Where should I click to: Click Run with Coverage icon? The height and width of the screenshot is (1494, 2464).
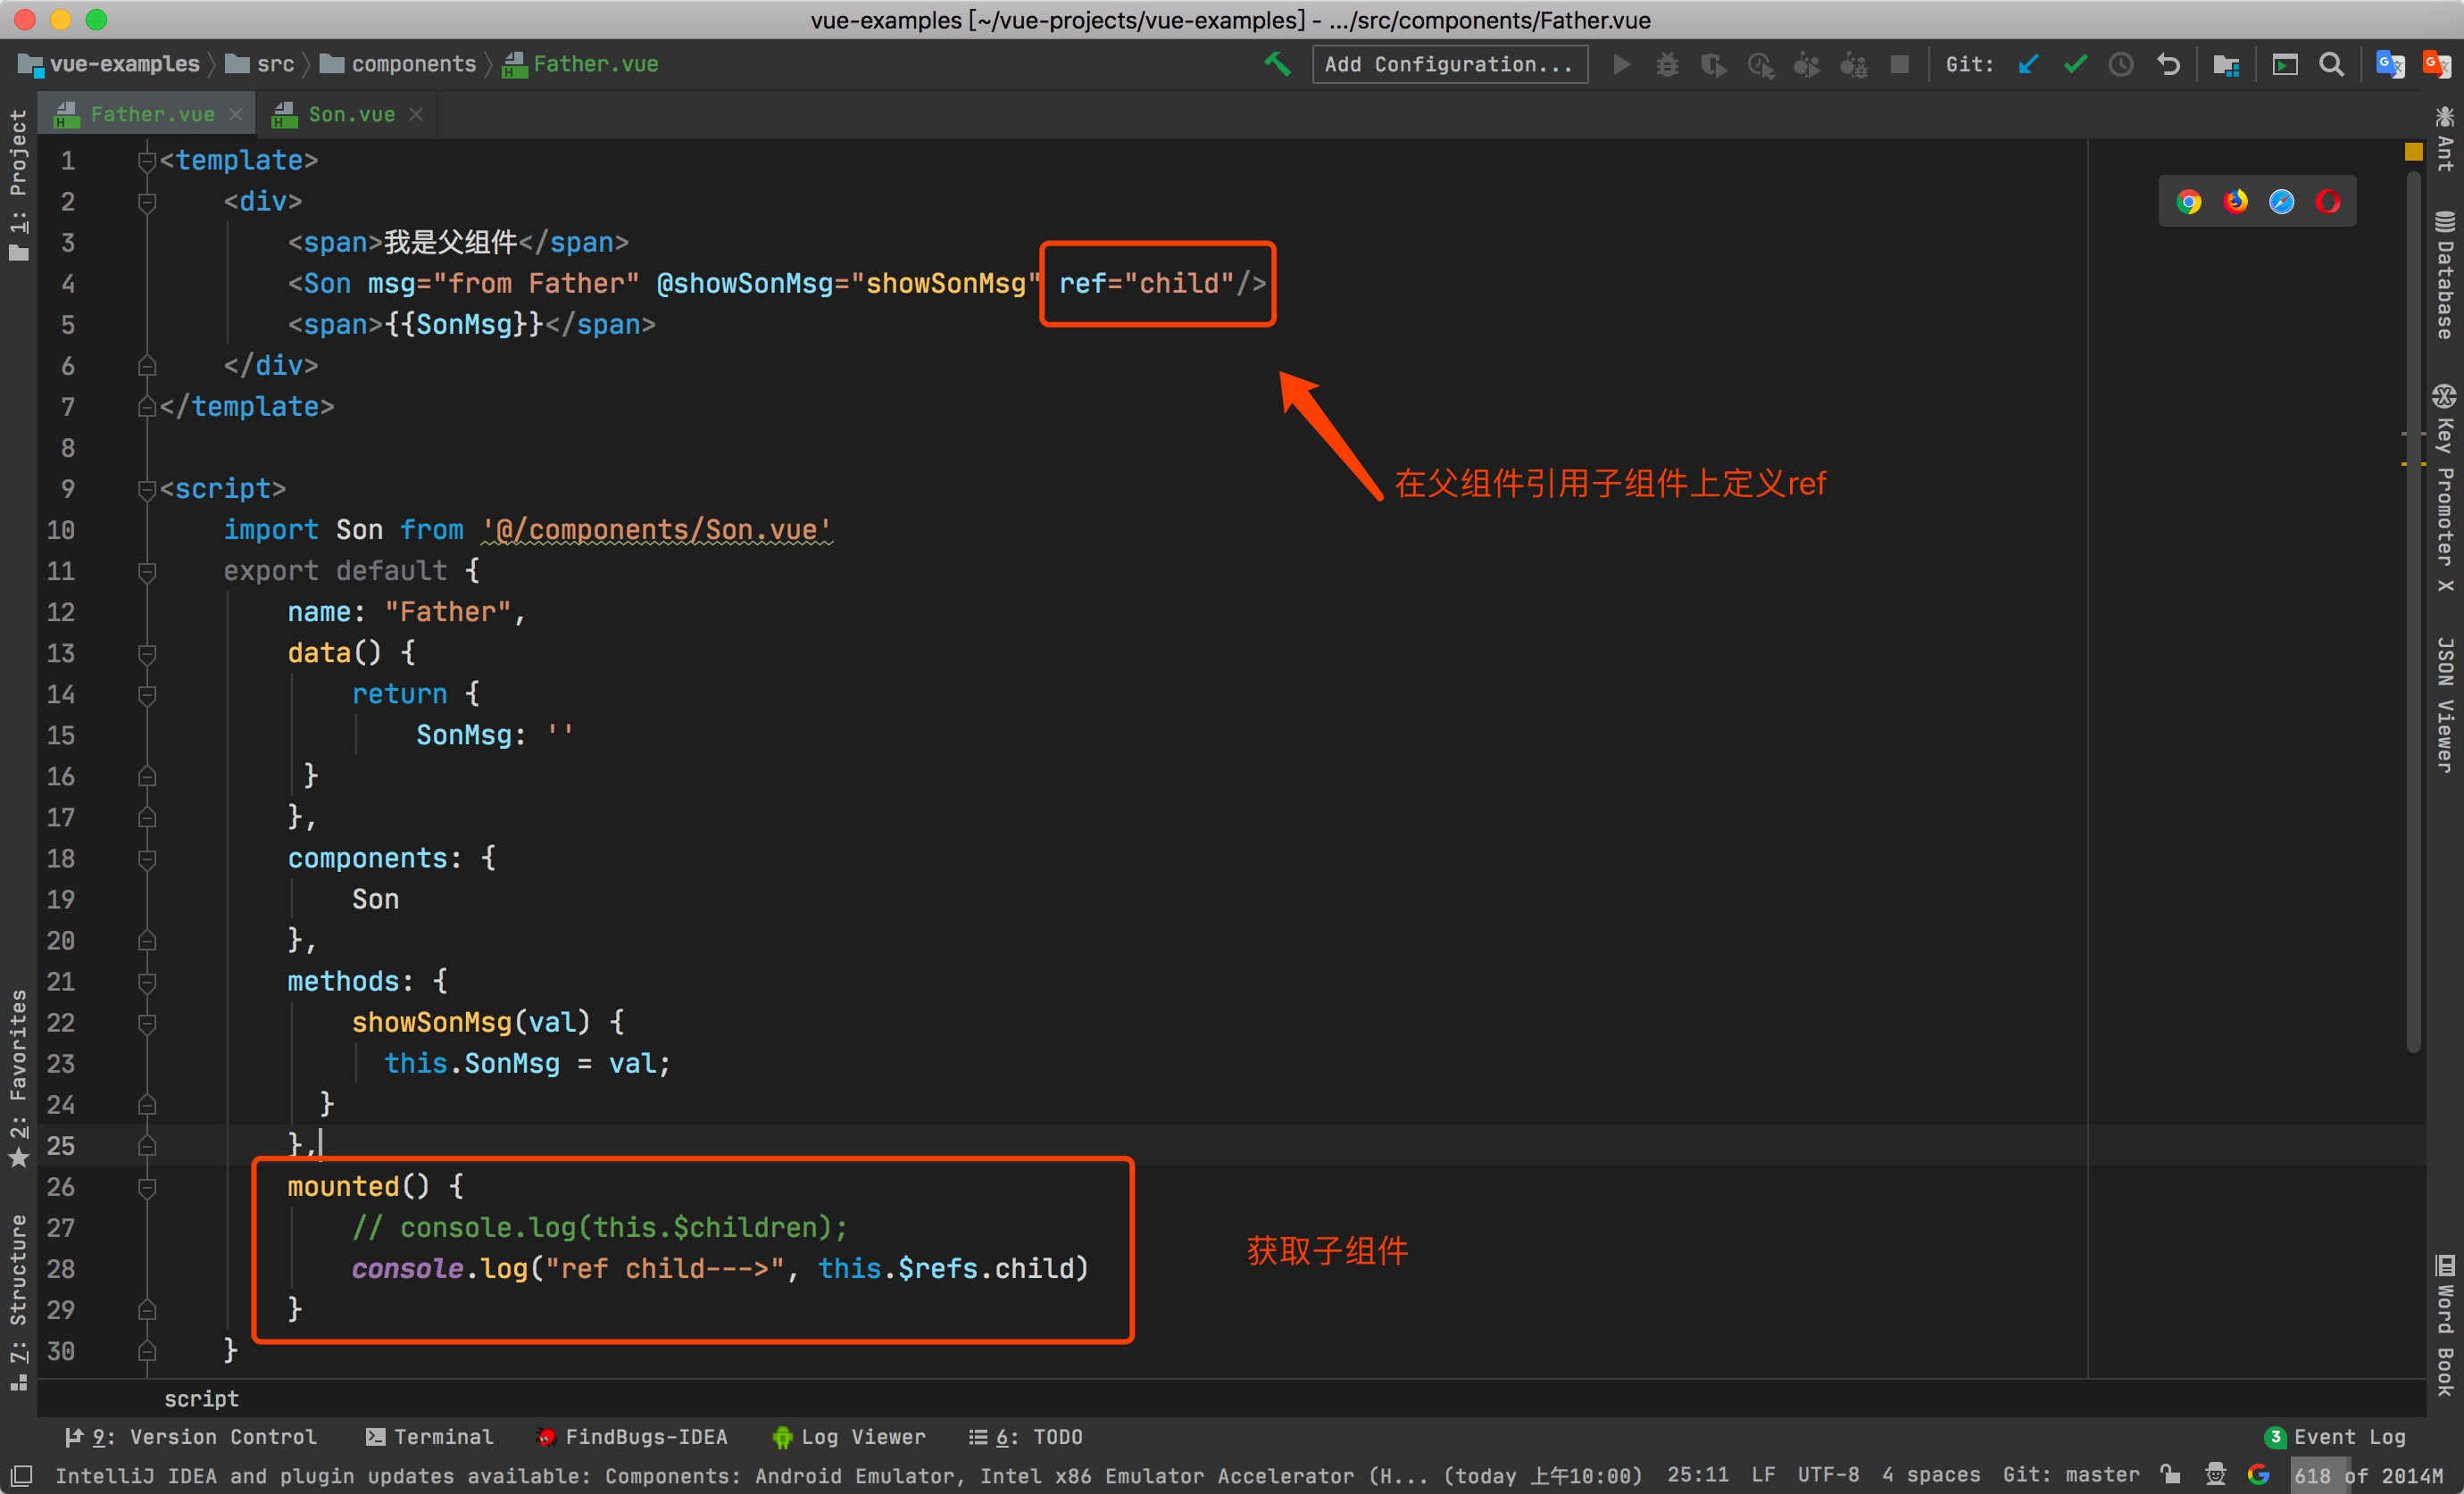[1714, 64]
